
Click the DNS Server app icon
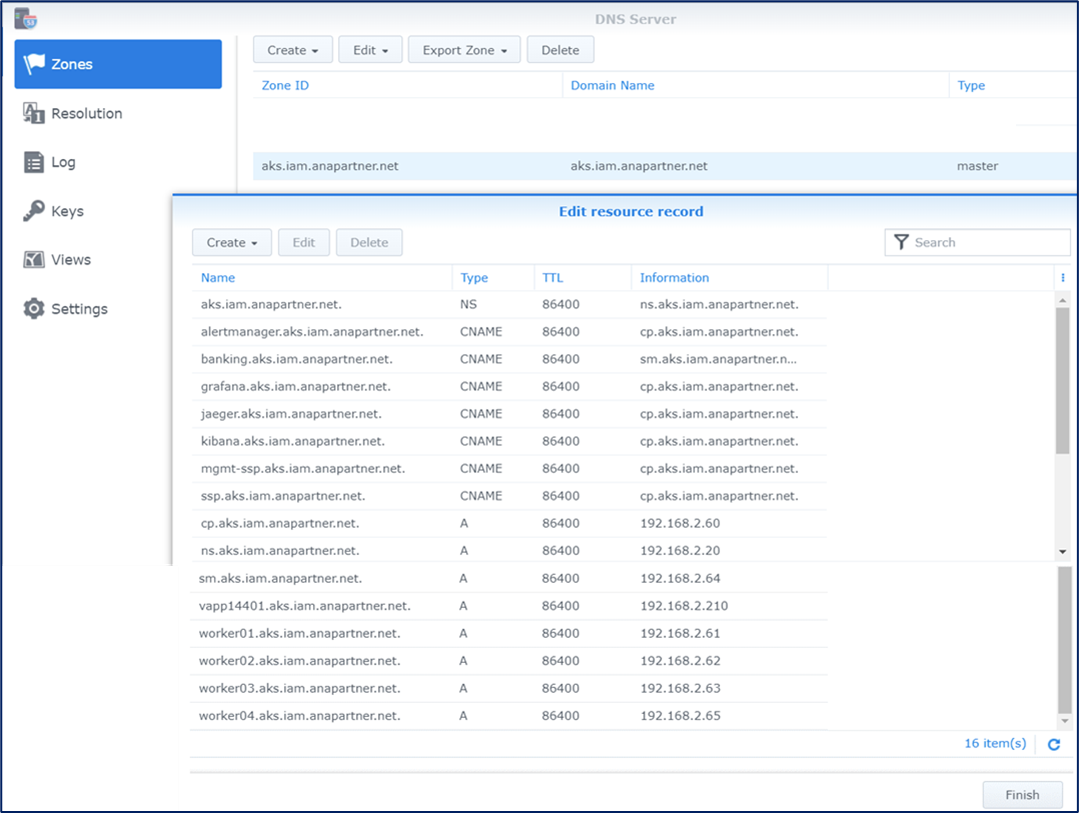(26, 18)
